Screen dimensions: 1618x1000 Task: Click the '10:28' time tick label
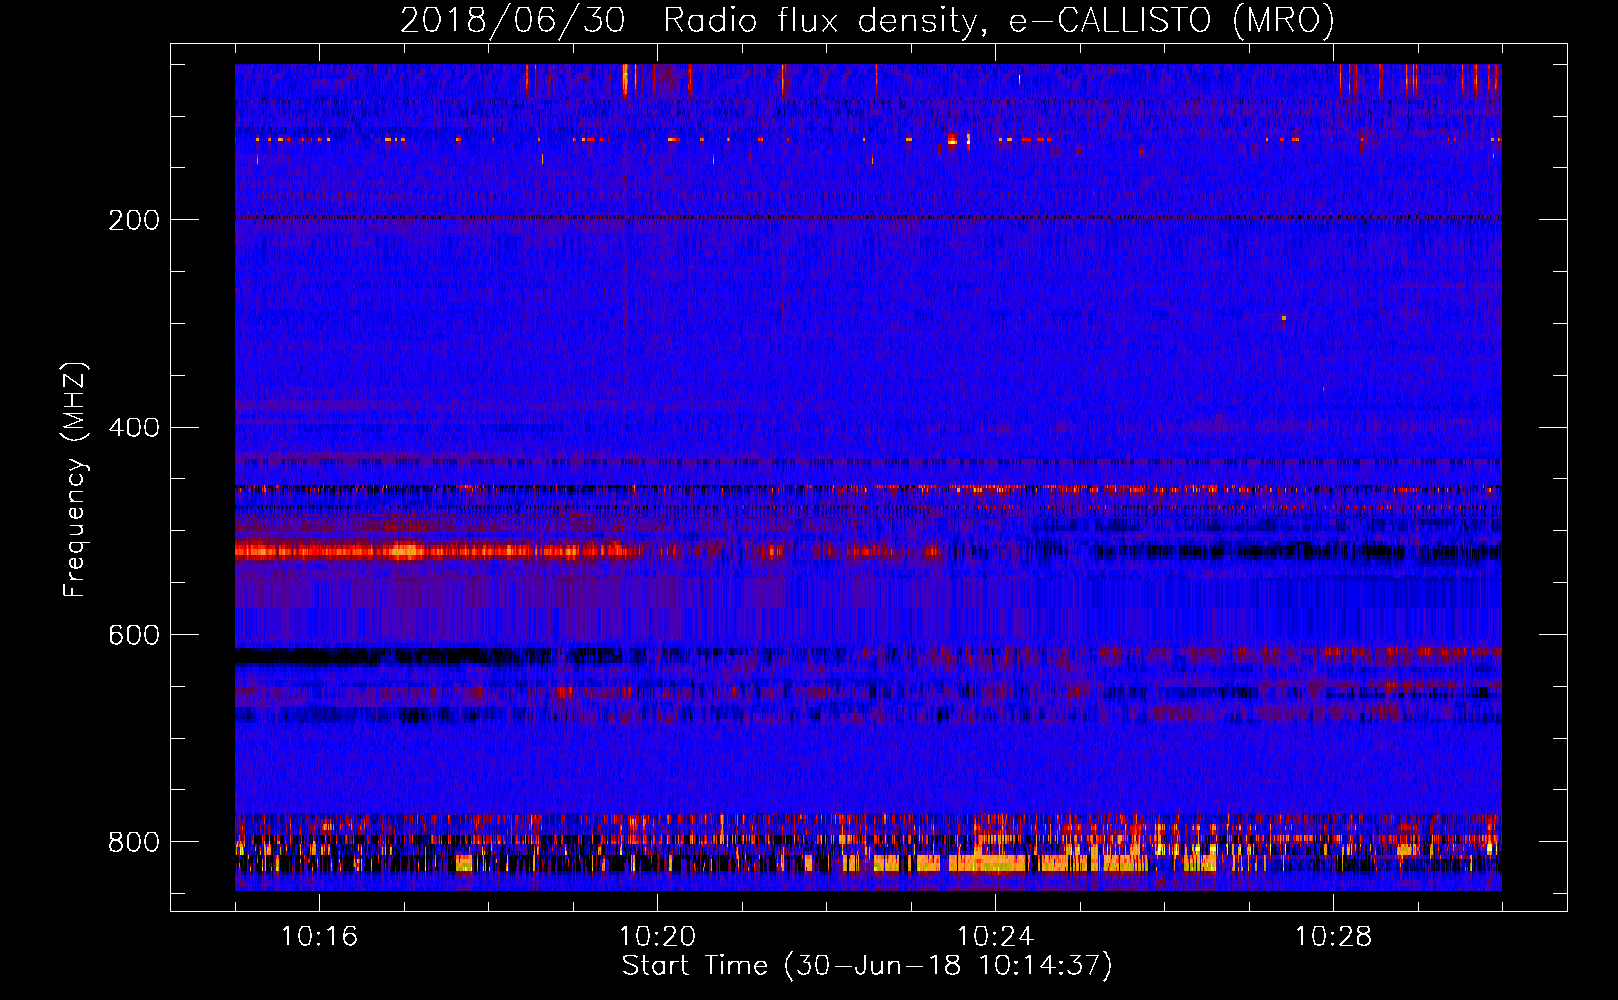1333,937
